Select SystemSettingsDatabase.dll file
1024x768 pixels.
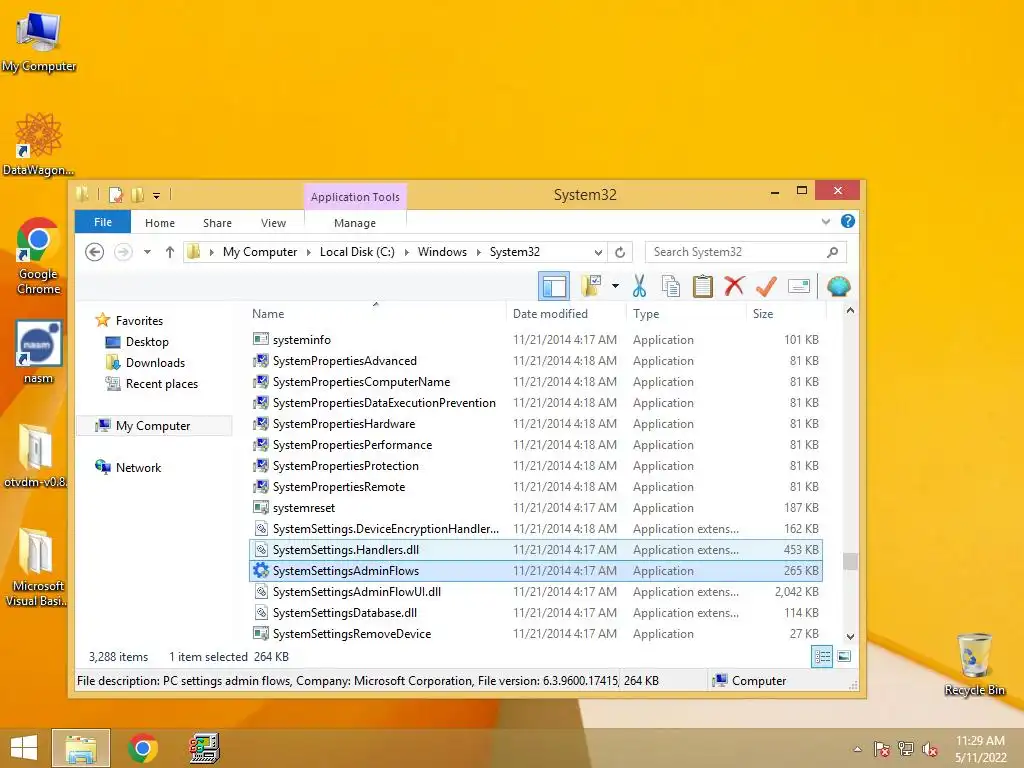click(536, 613)
